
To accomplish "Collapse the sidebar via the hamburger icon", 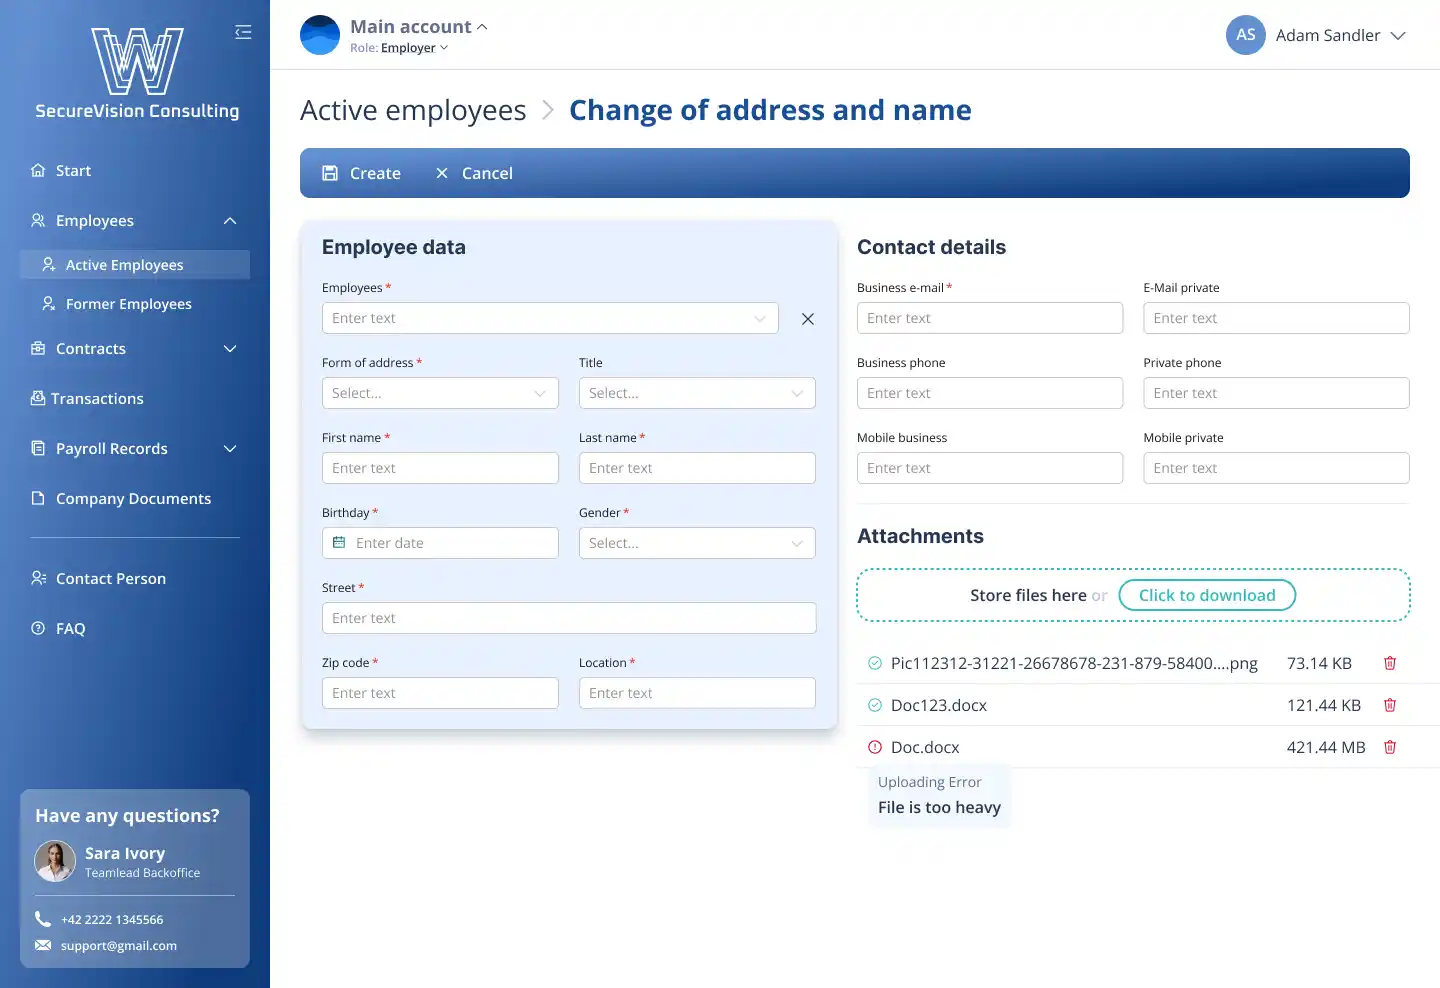I will pos(243,32).
